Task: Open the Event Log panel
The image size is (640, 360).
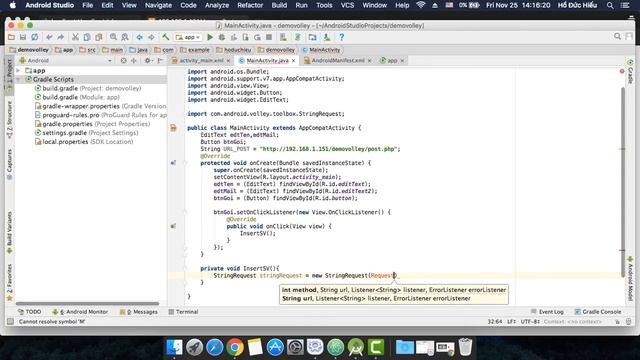Action: pyautogui.click(x=547, y=311)
